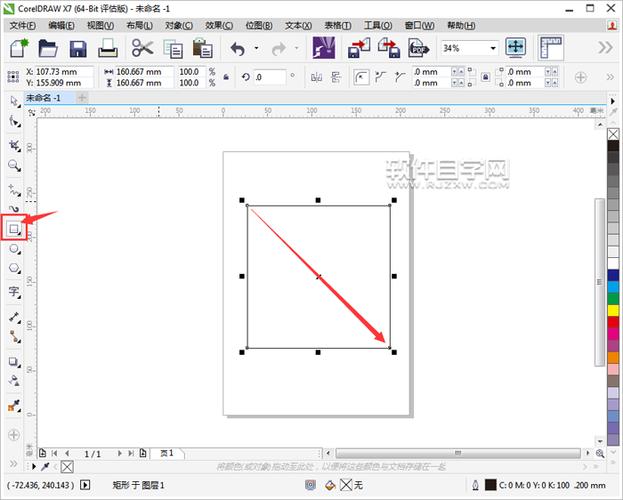Click the Cut scissors icon

(x=142, y=48)
